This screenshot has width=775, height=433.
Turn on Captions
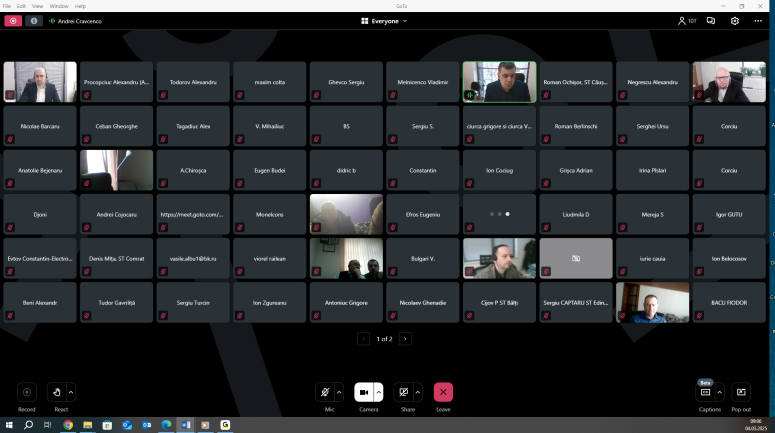(705, 392)
